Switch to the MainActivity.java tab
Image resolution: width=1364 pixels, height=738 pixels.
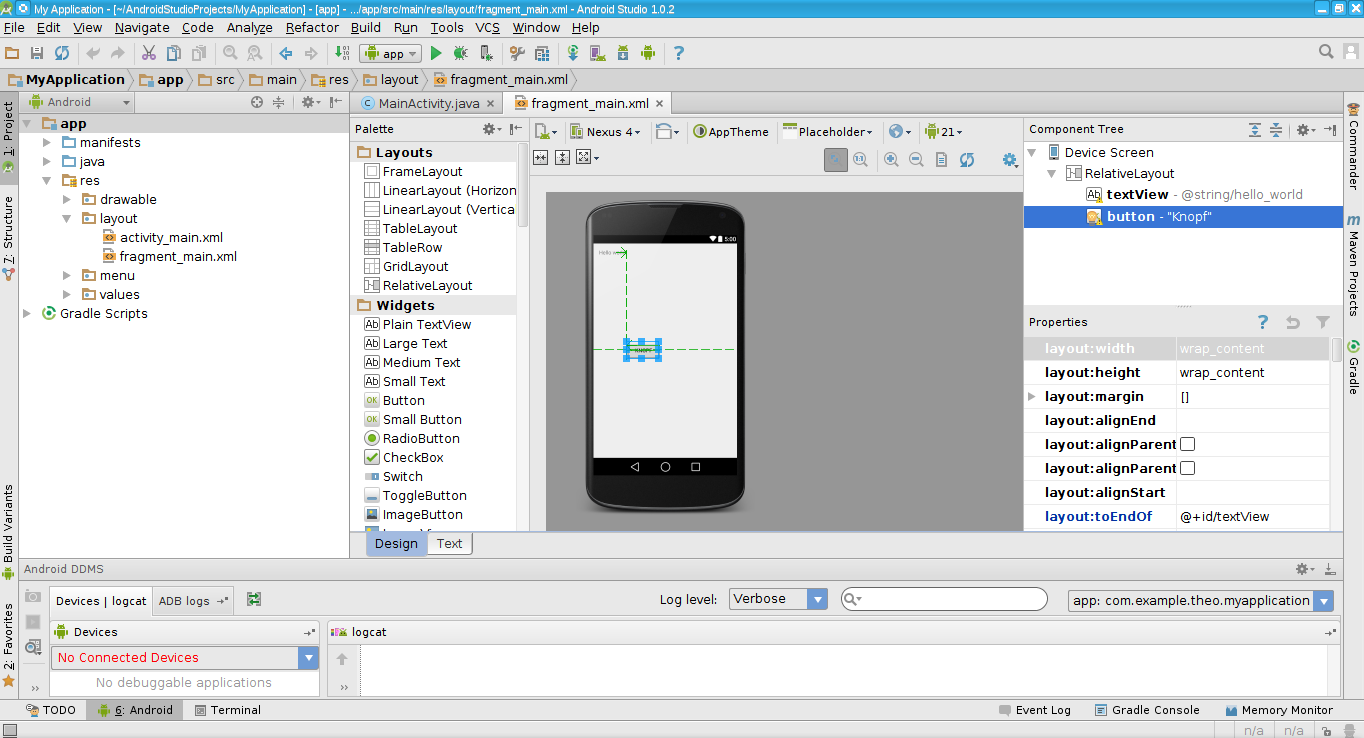click(428, 103)
